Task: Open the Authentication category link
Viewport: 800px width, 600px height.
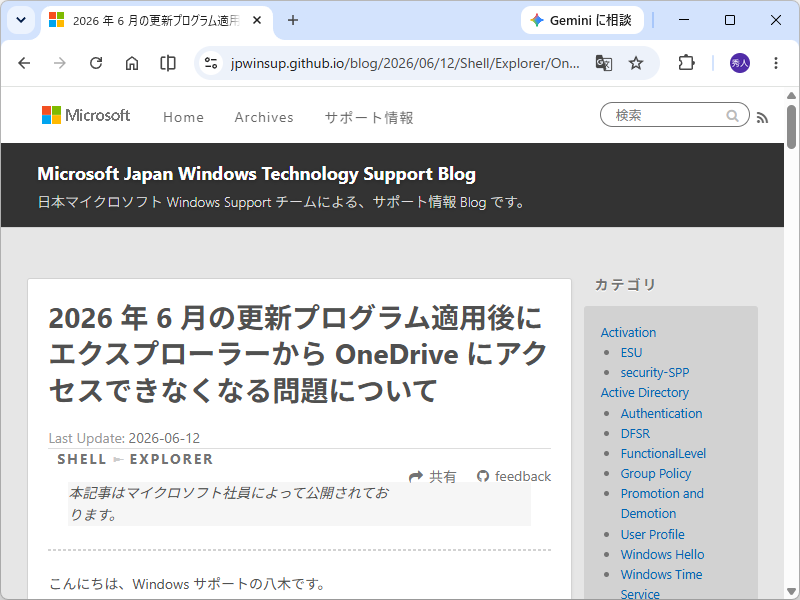Action: tap(661, 413)
